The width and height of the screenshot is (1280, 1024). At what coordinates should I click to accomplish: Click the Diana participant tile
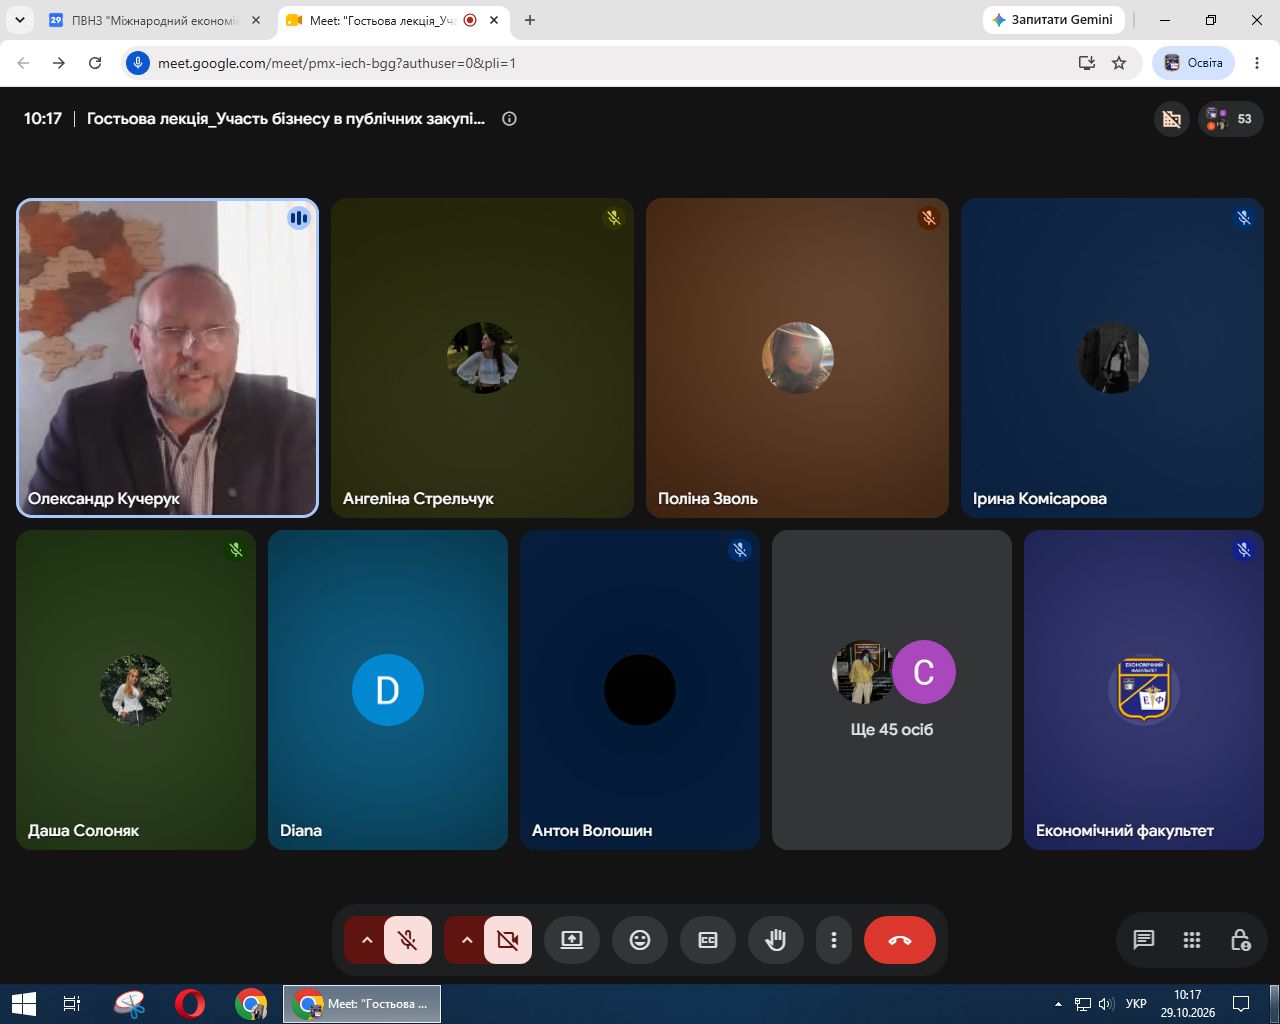coord(388,690)
